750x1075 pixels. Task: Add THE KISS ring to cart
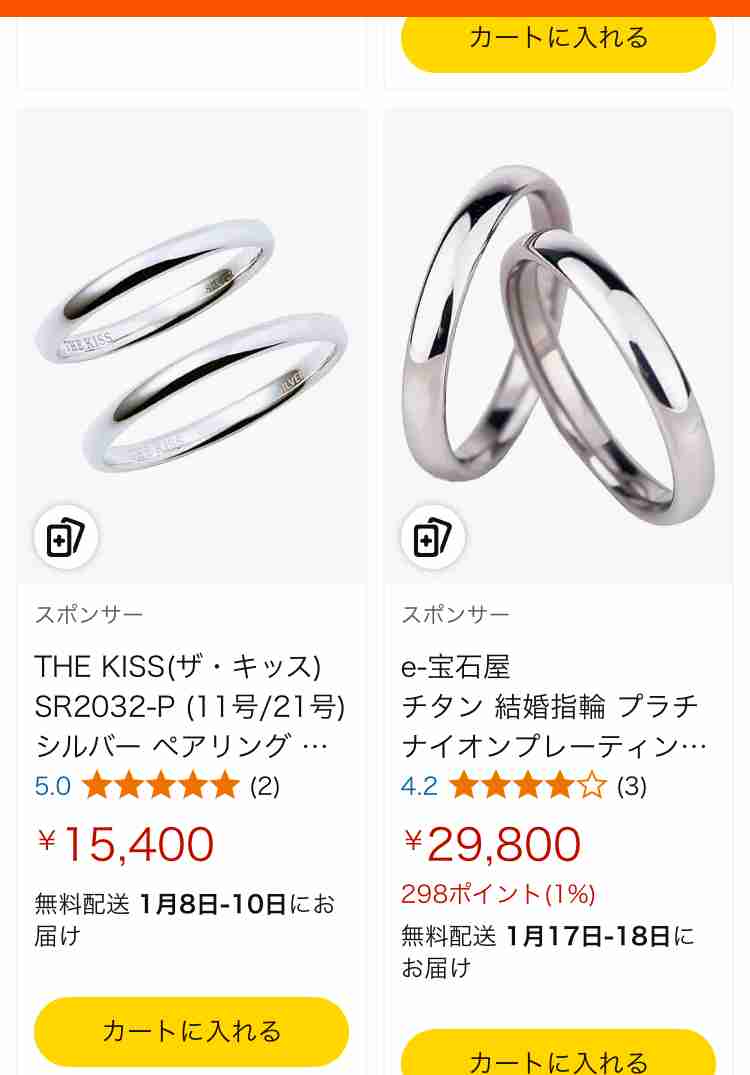click(x=191, y=1031)
